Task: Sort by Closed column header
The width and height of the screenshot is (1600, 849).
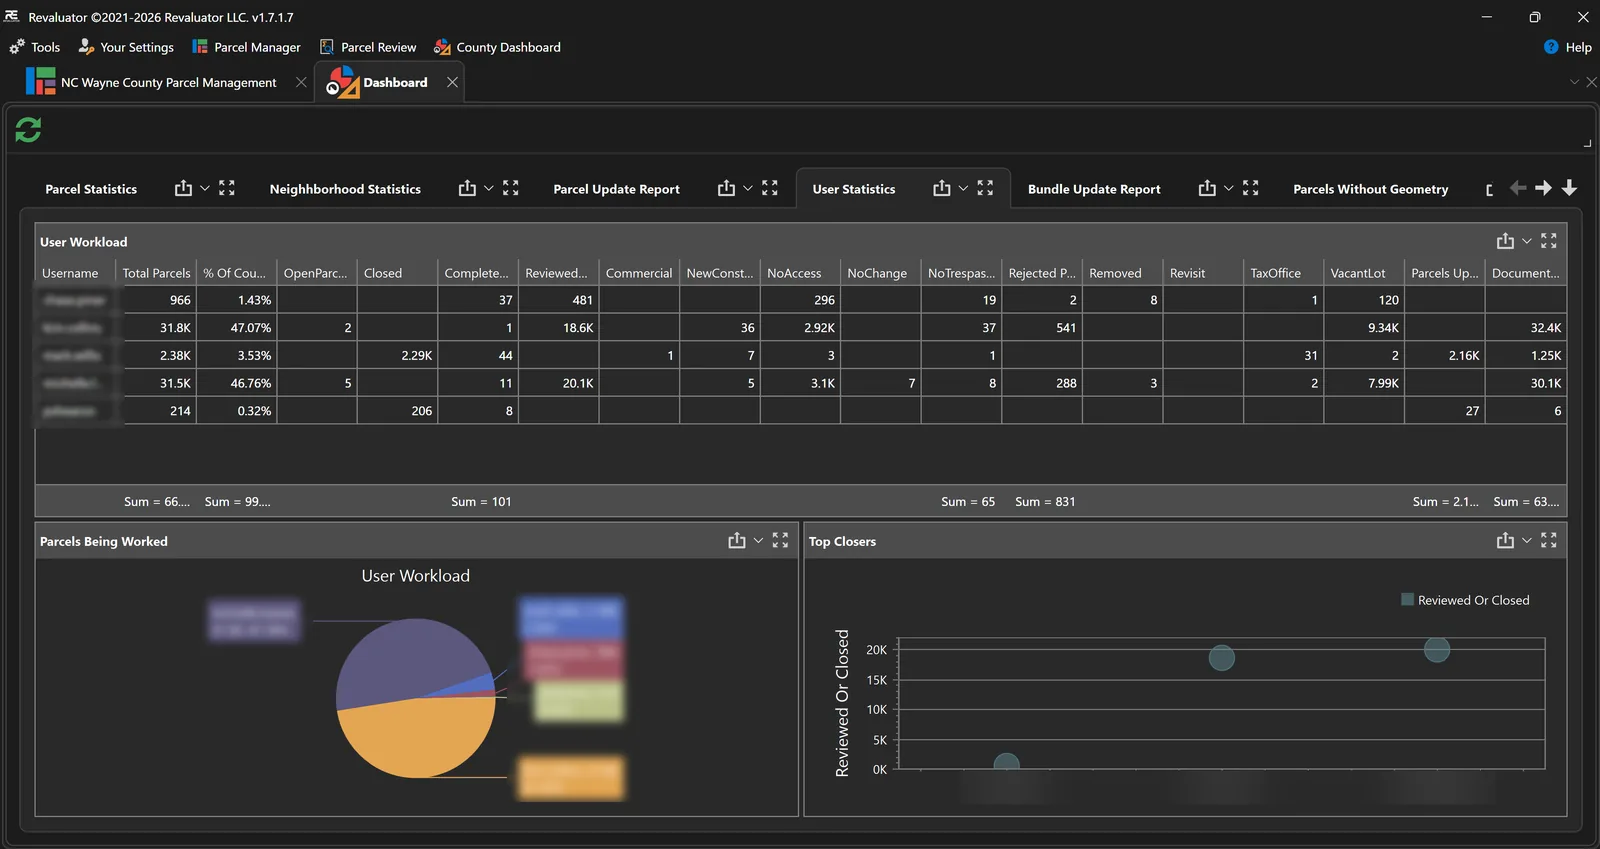Action: (x=397, y=273)
